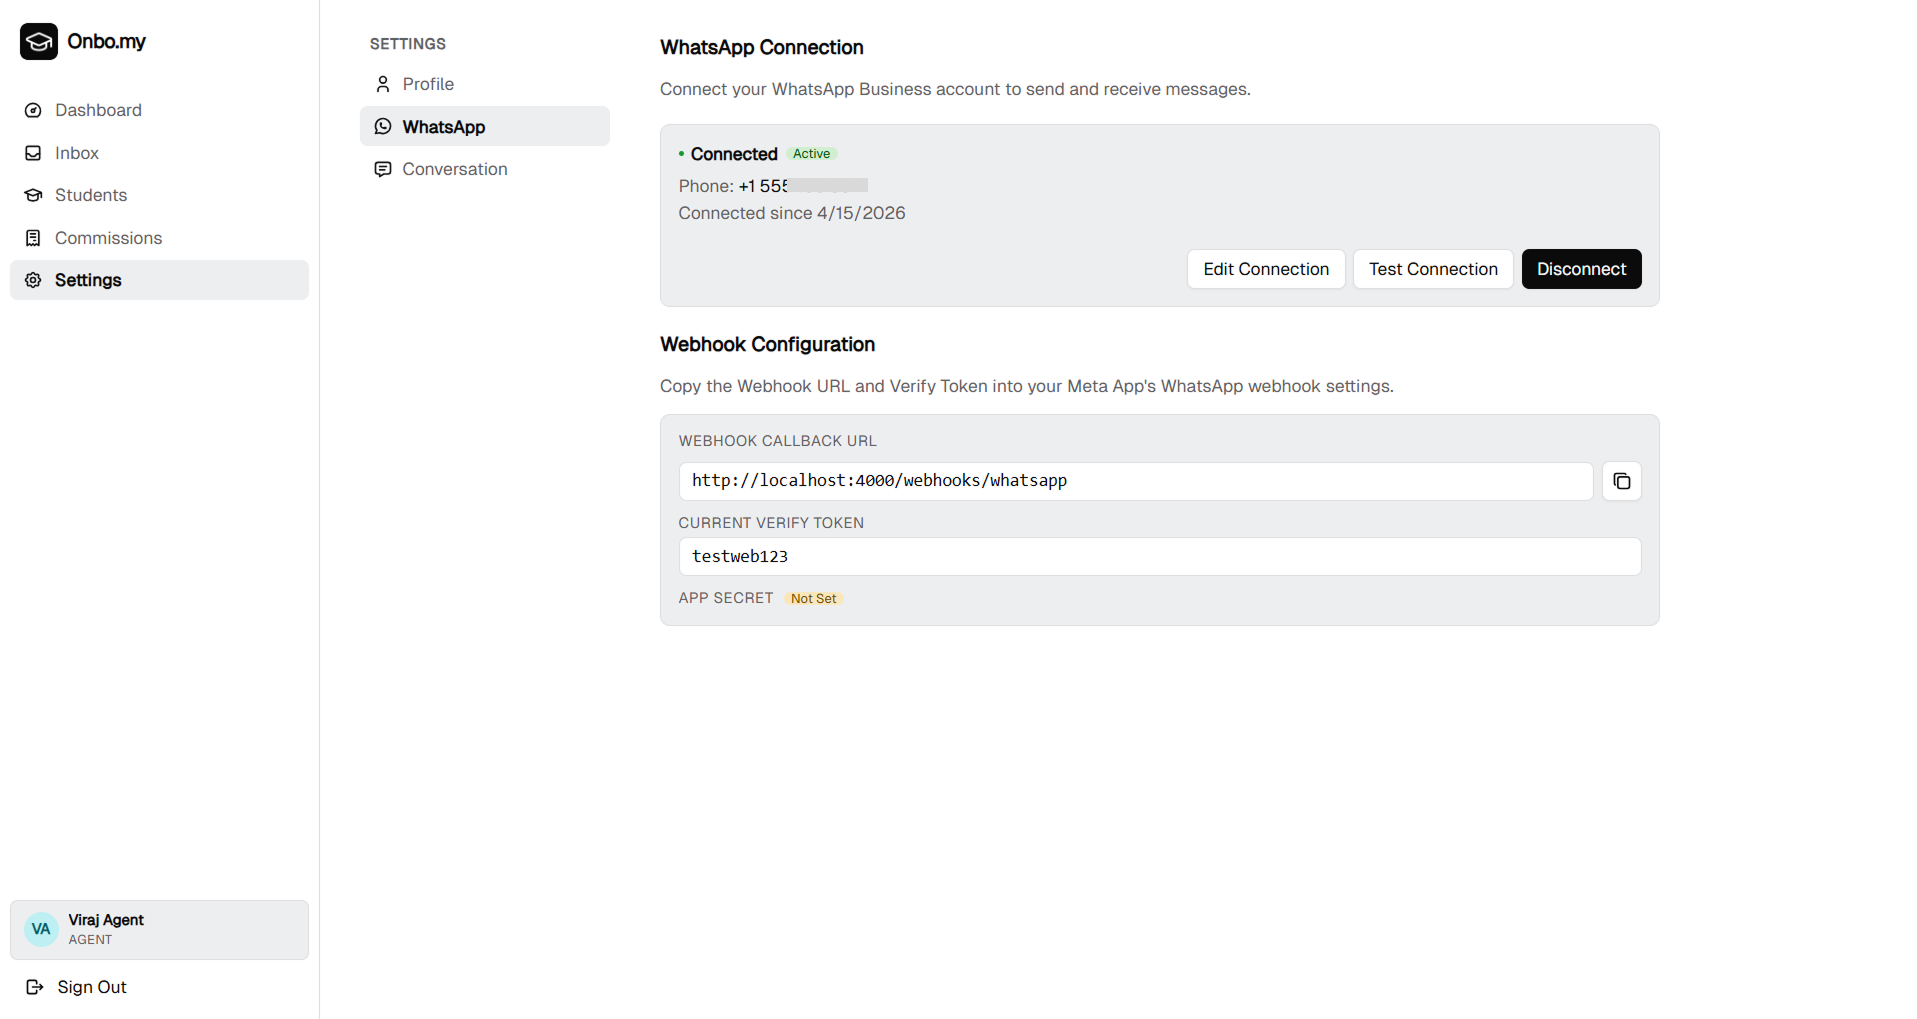Click the Conversation chat bubble icon
The width and height of the screenshot is (1917, 1019).
click(383, 169)
